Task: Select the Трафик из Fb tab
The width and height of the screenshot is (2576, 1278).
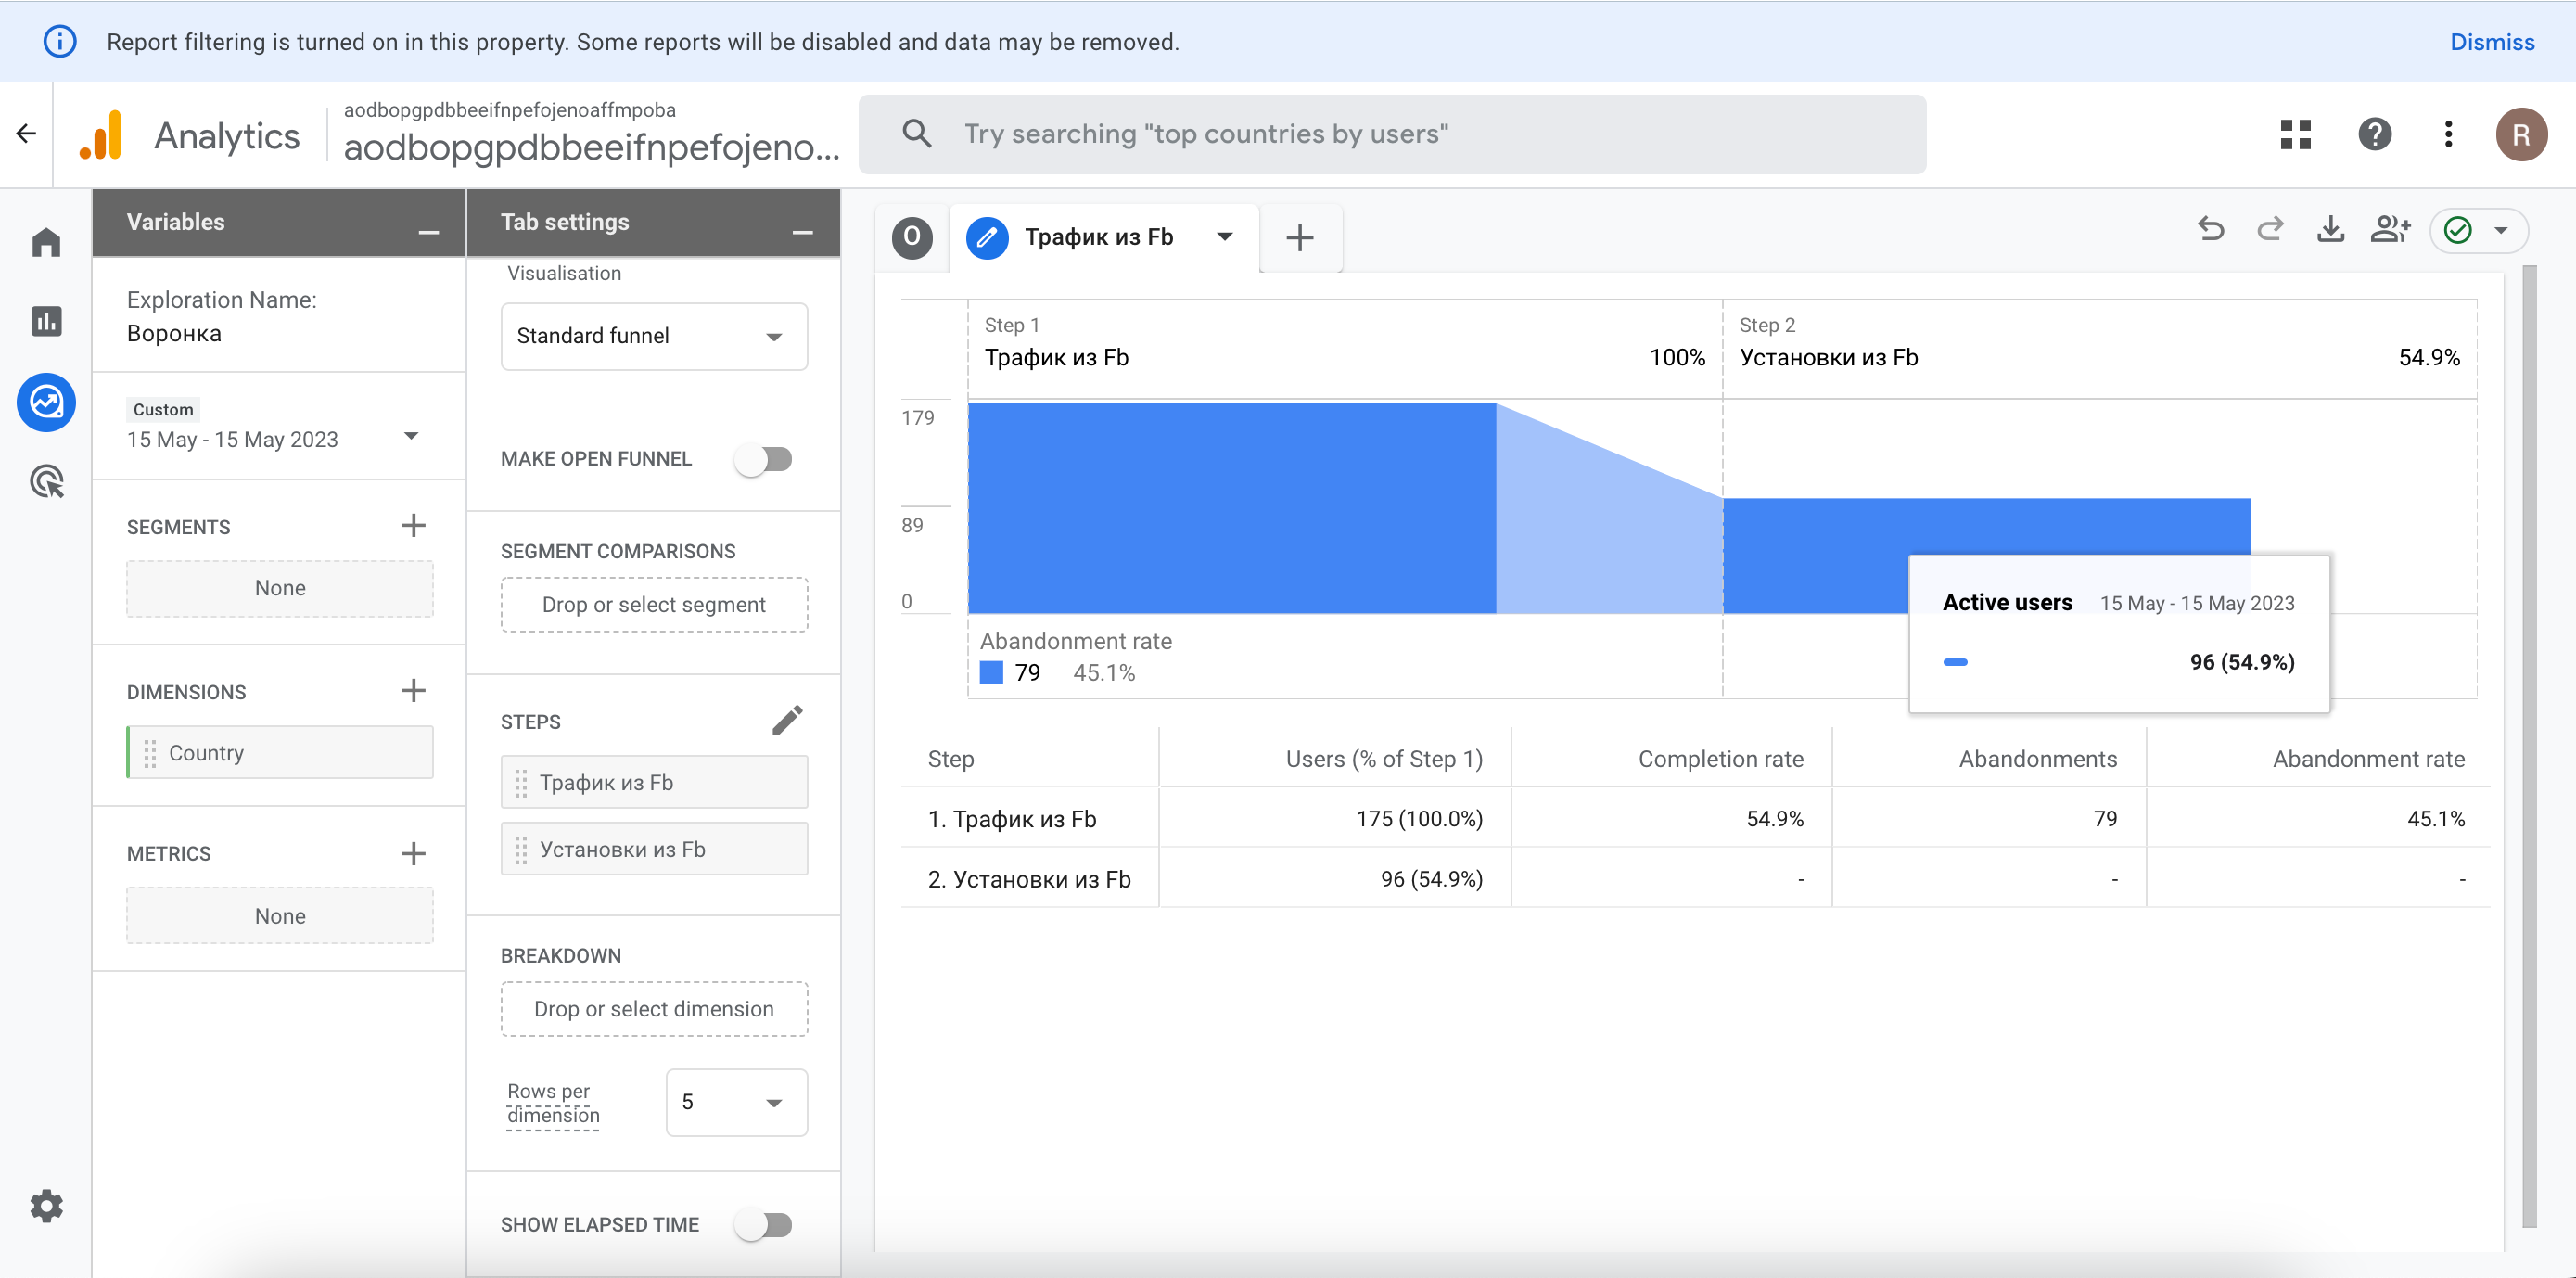Action: pyautogui.click(x=1098, y=238)
